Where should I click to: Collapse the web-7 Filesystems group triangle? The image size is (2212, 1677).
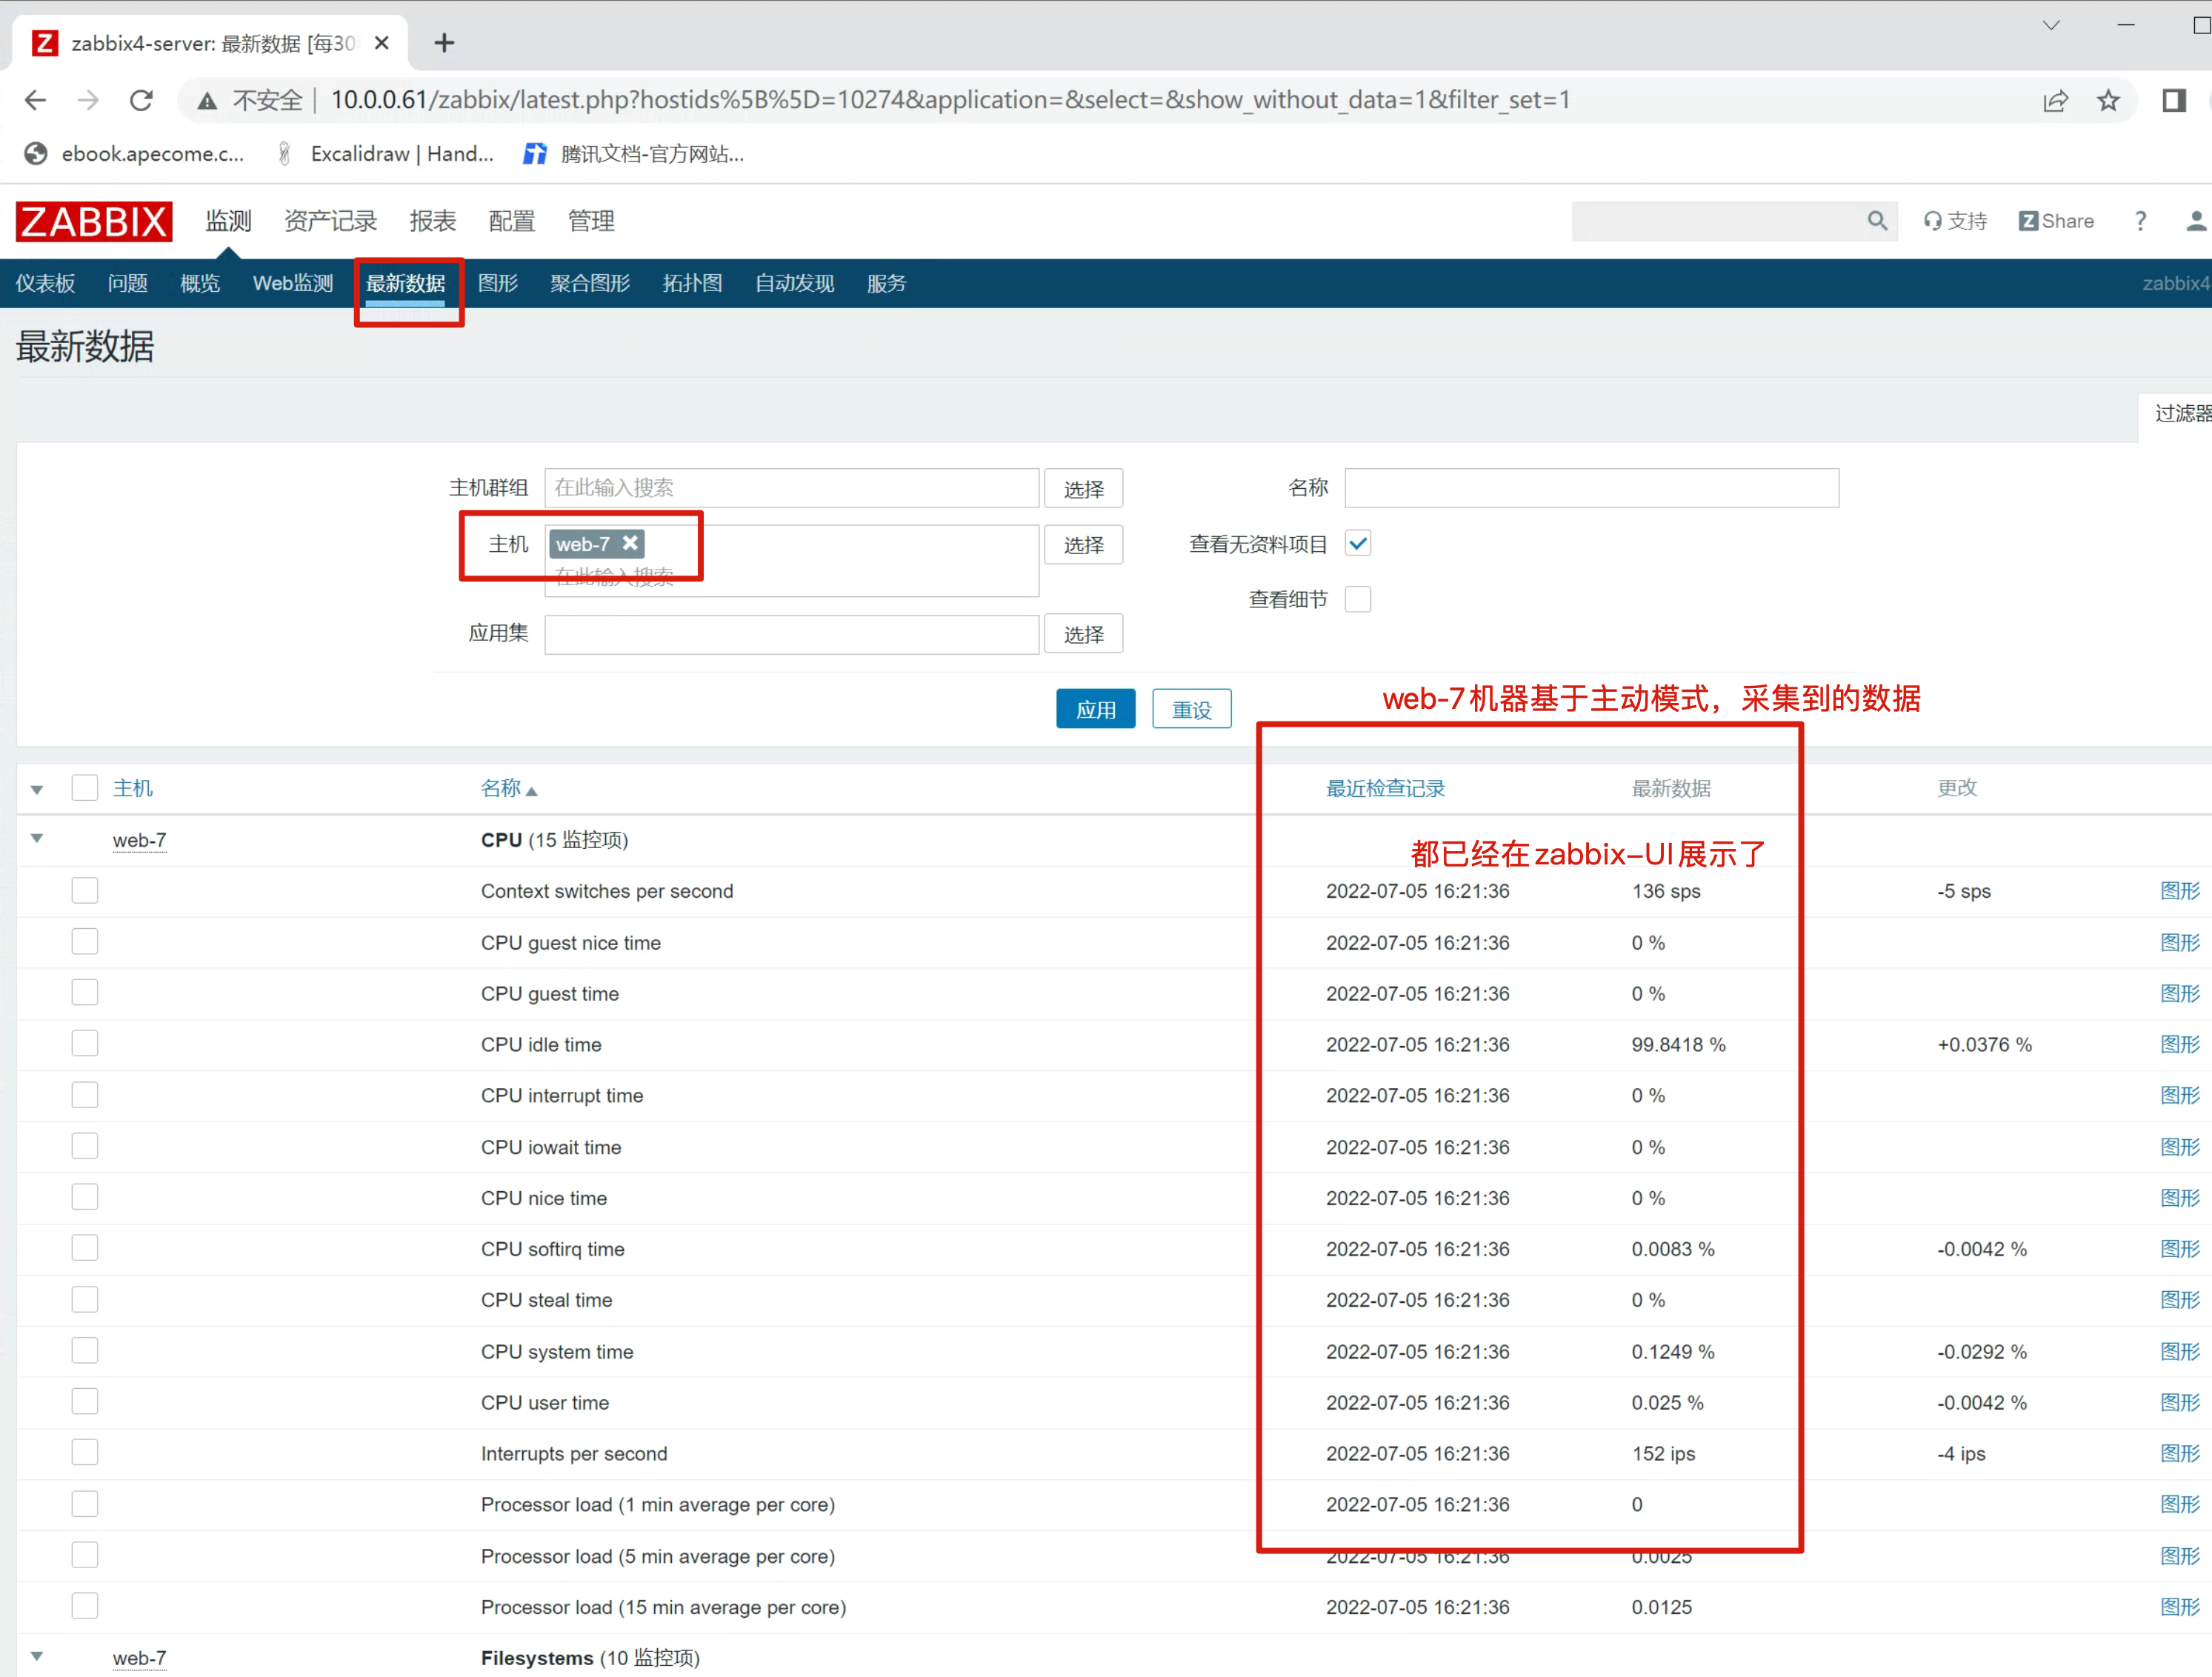(37, 1656)
